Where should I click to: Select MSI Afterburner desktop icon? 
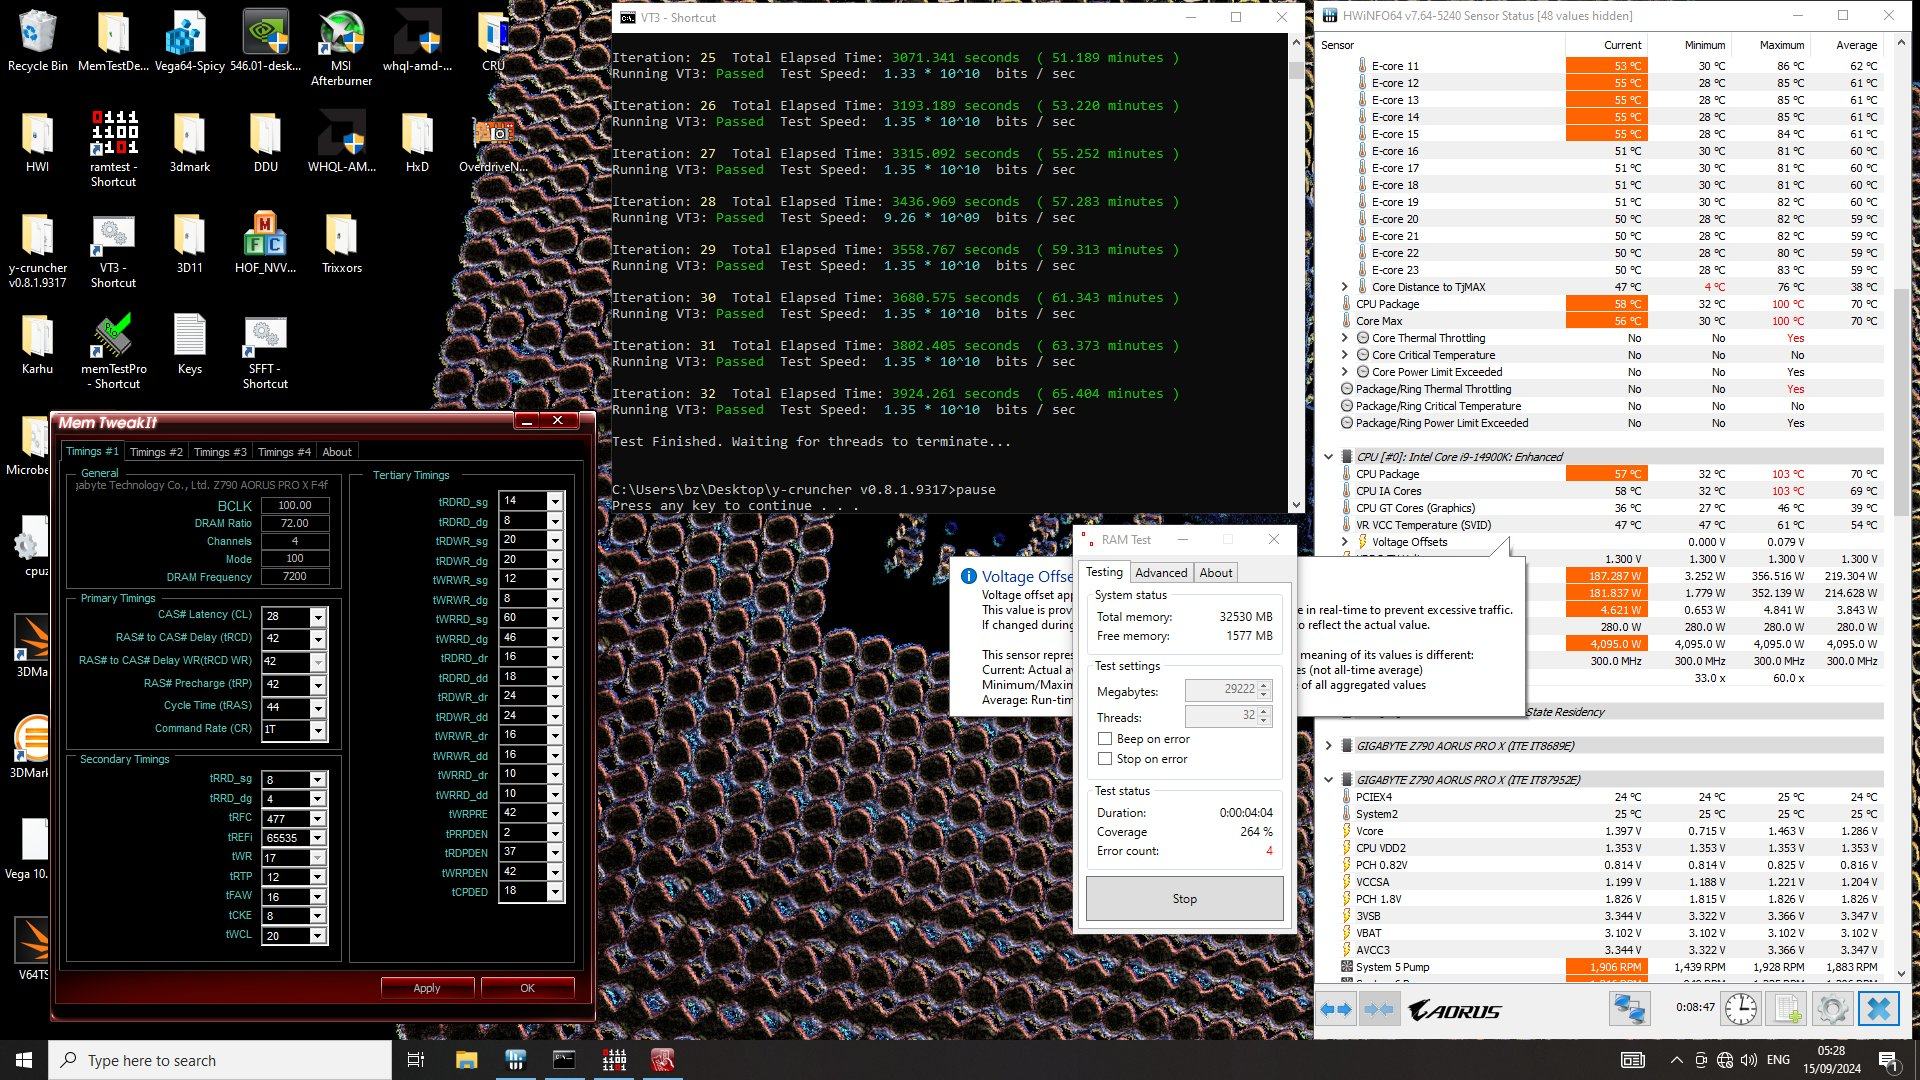coord(341,49)
